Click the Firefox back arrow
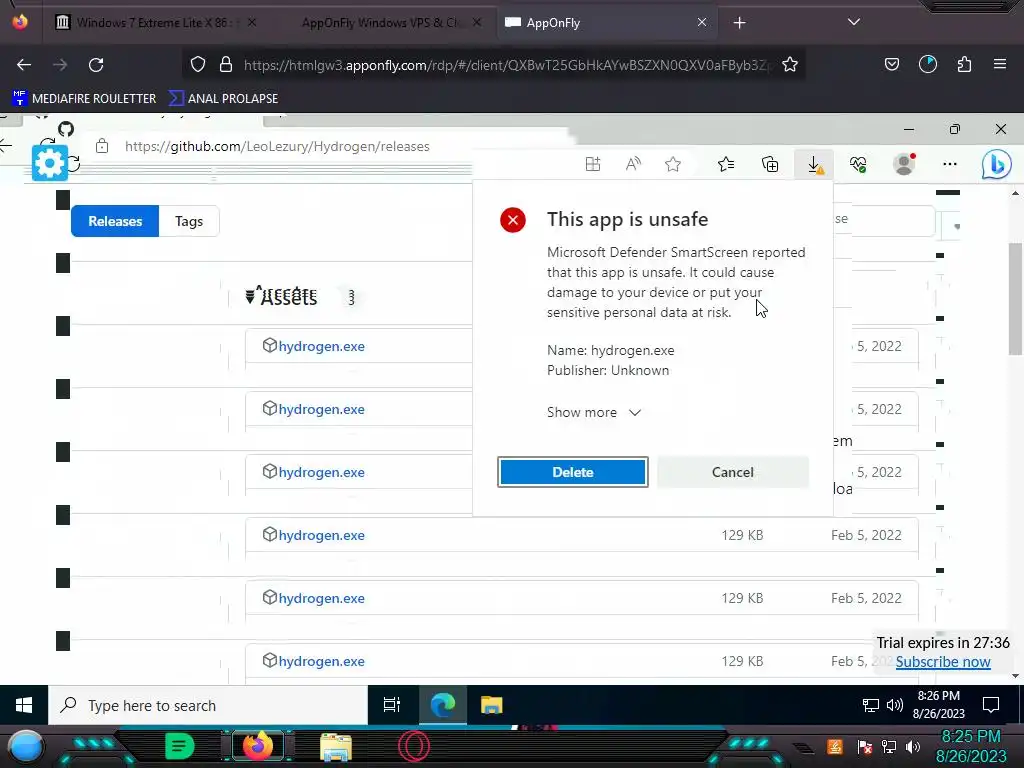 click(x=24, y=65)
